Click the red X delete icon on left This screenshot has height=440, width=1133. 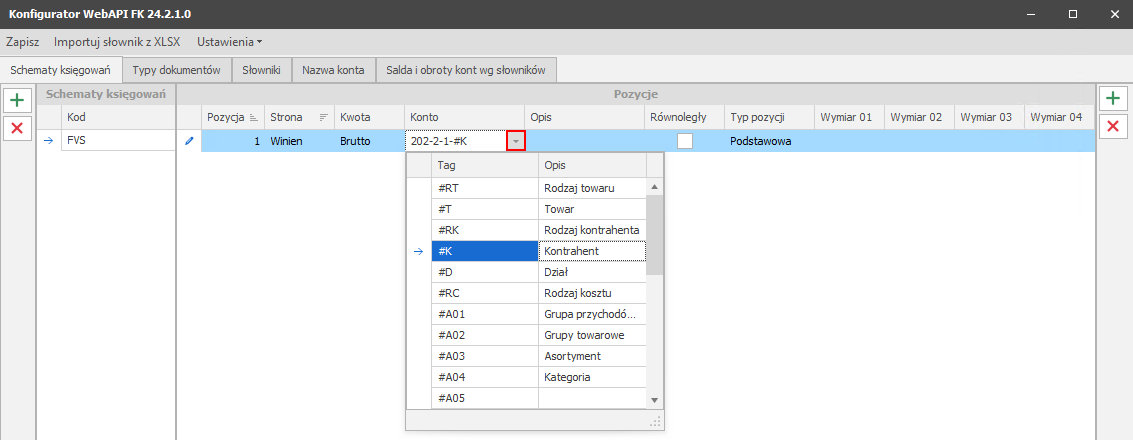(x=17, y=128)
